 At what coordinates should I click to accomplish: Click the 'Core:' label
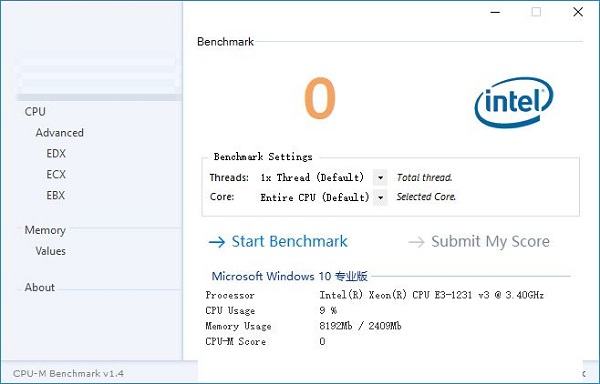222,197
